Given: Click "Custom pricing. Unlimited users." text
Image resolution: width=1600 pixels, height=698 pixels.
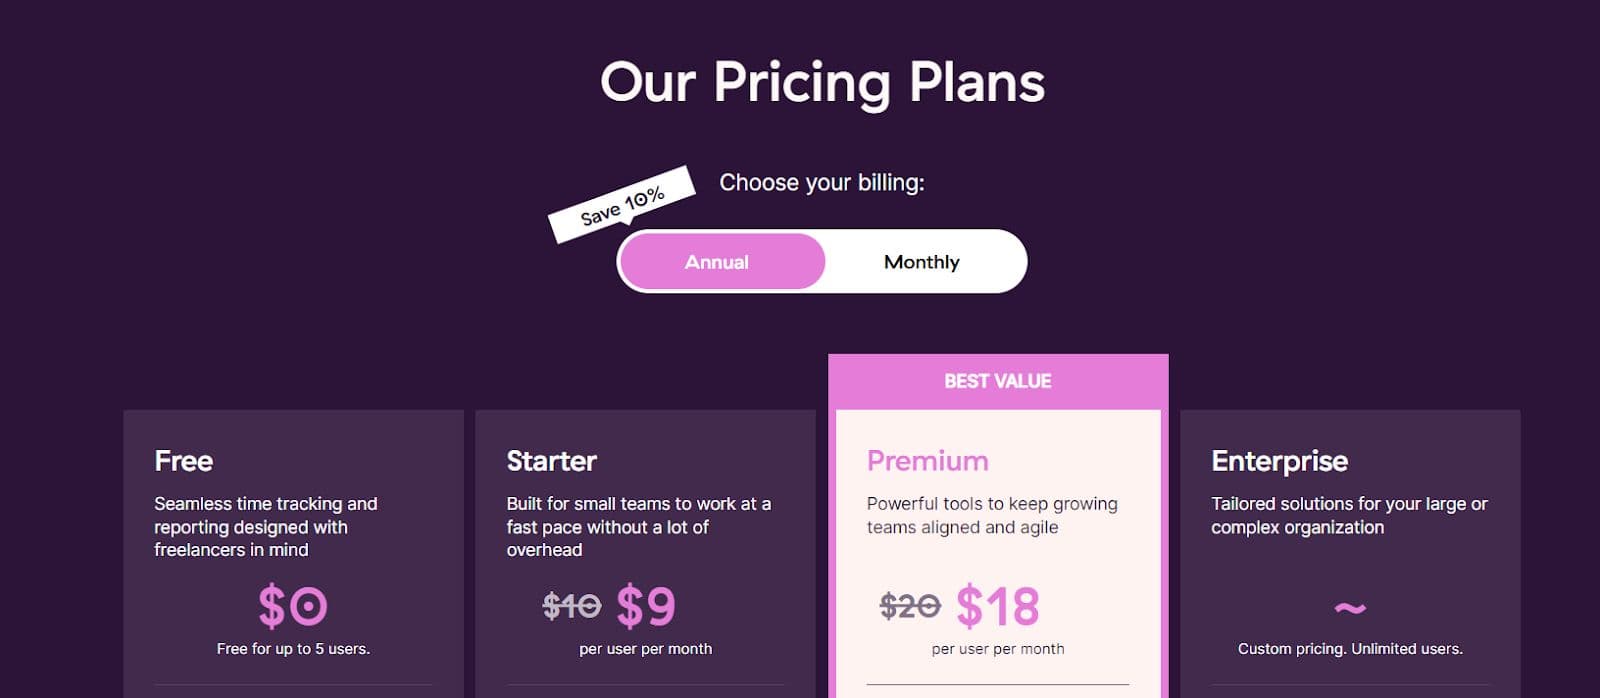Looking at the screenshot, I should (1350, 649).
